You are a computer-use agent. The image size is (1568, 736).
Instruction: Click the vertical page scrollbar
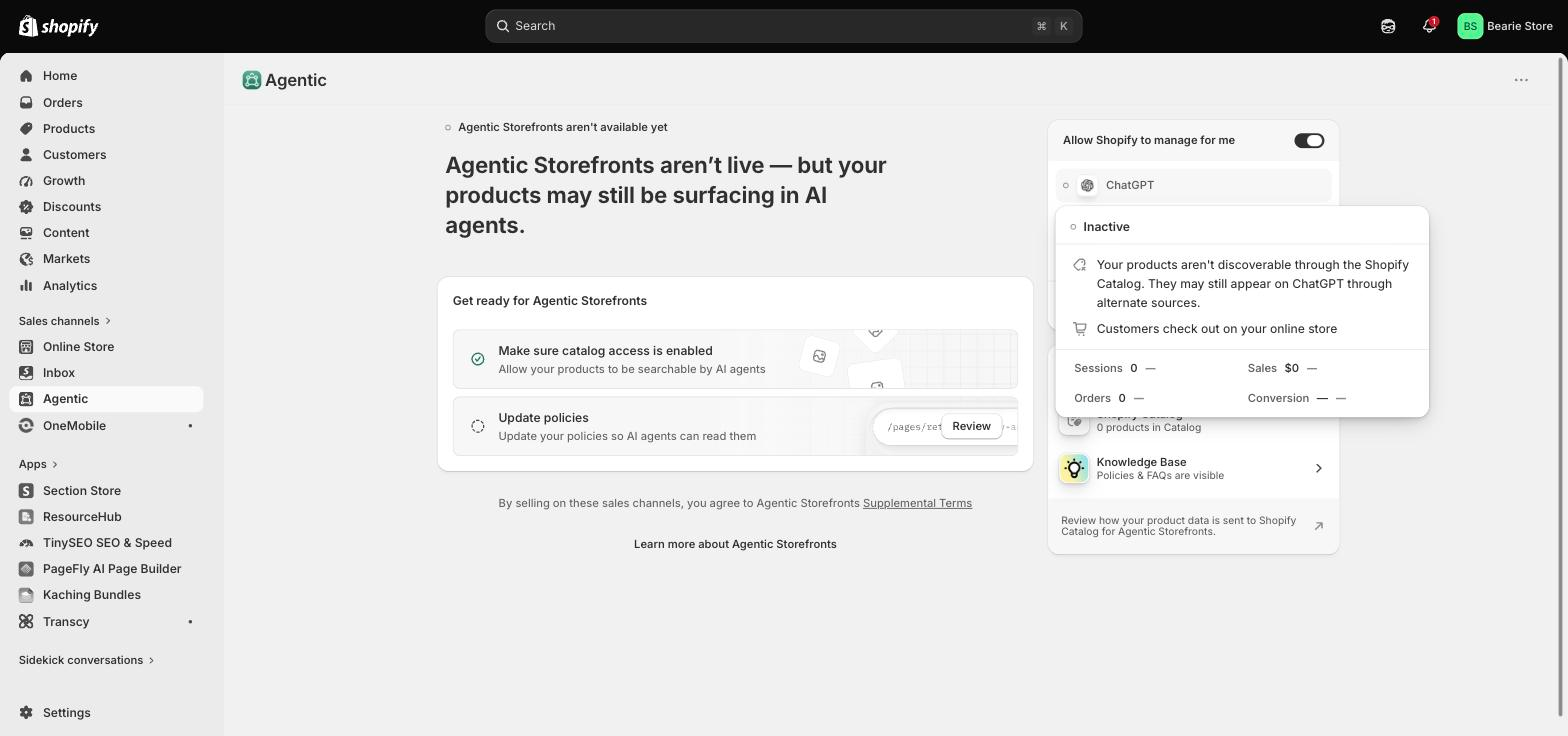1561,385
